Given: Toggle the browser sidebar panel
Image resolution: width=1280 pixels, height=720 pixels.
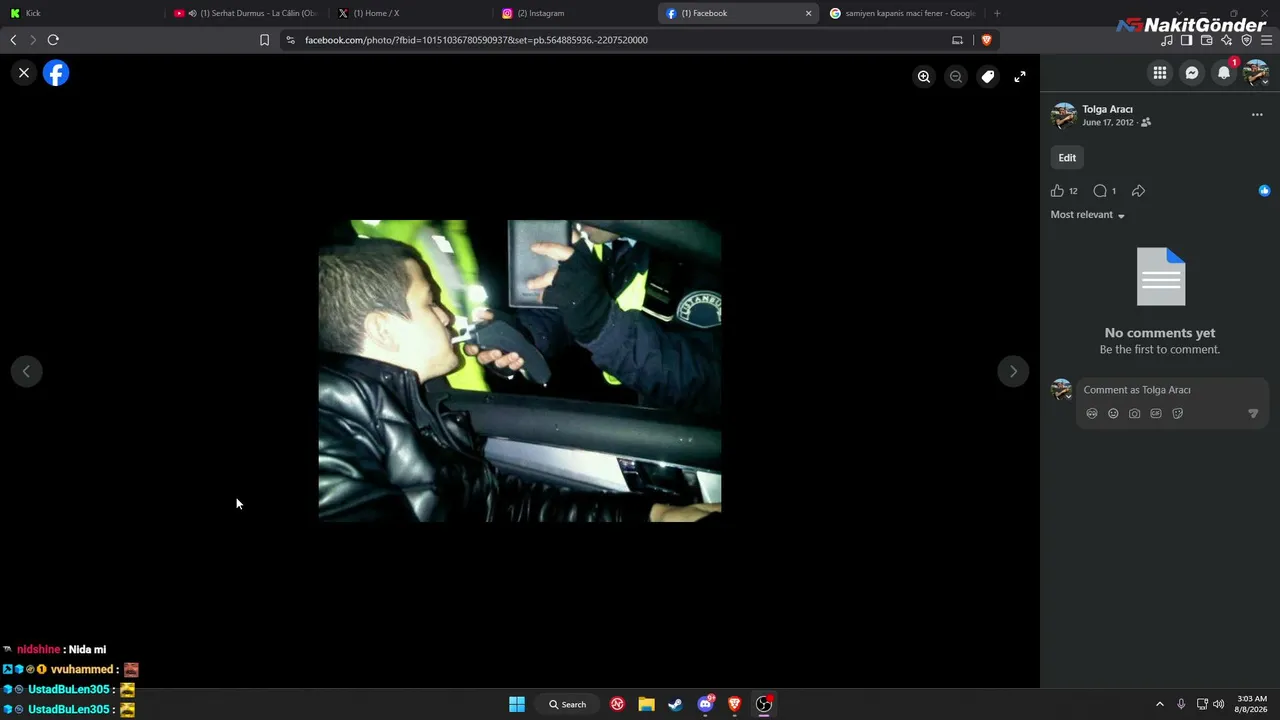Looking at the screenshot, I should pyautogui.click(x=1186, y=40).
